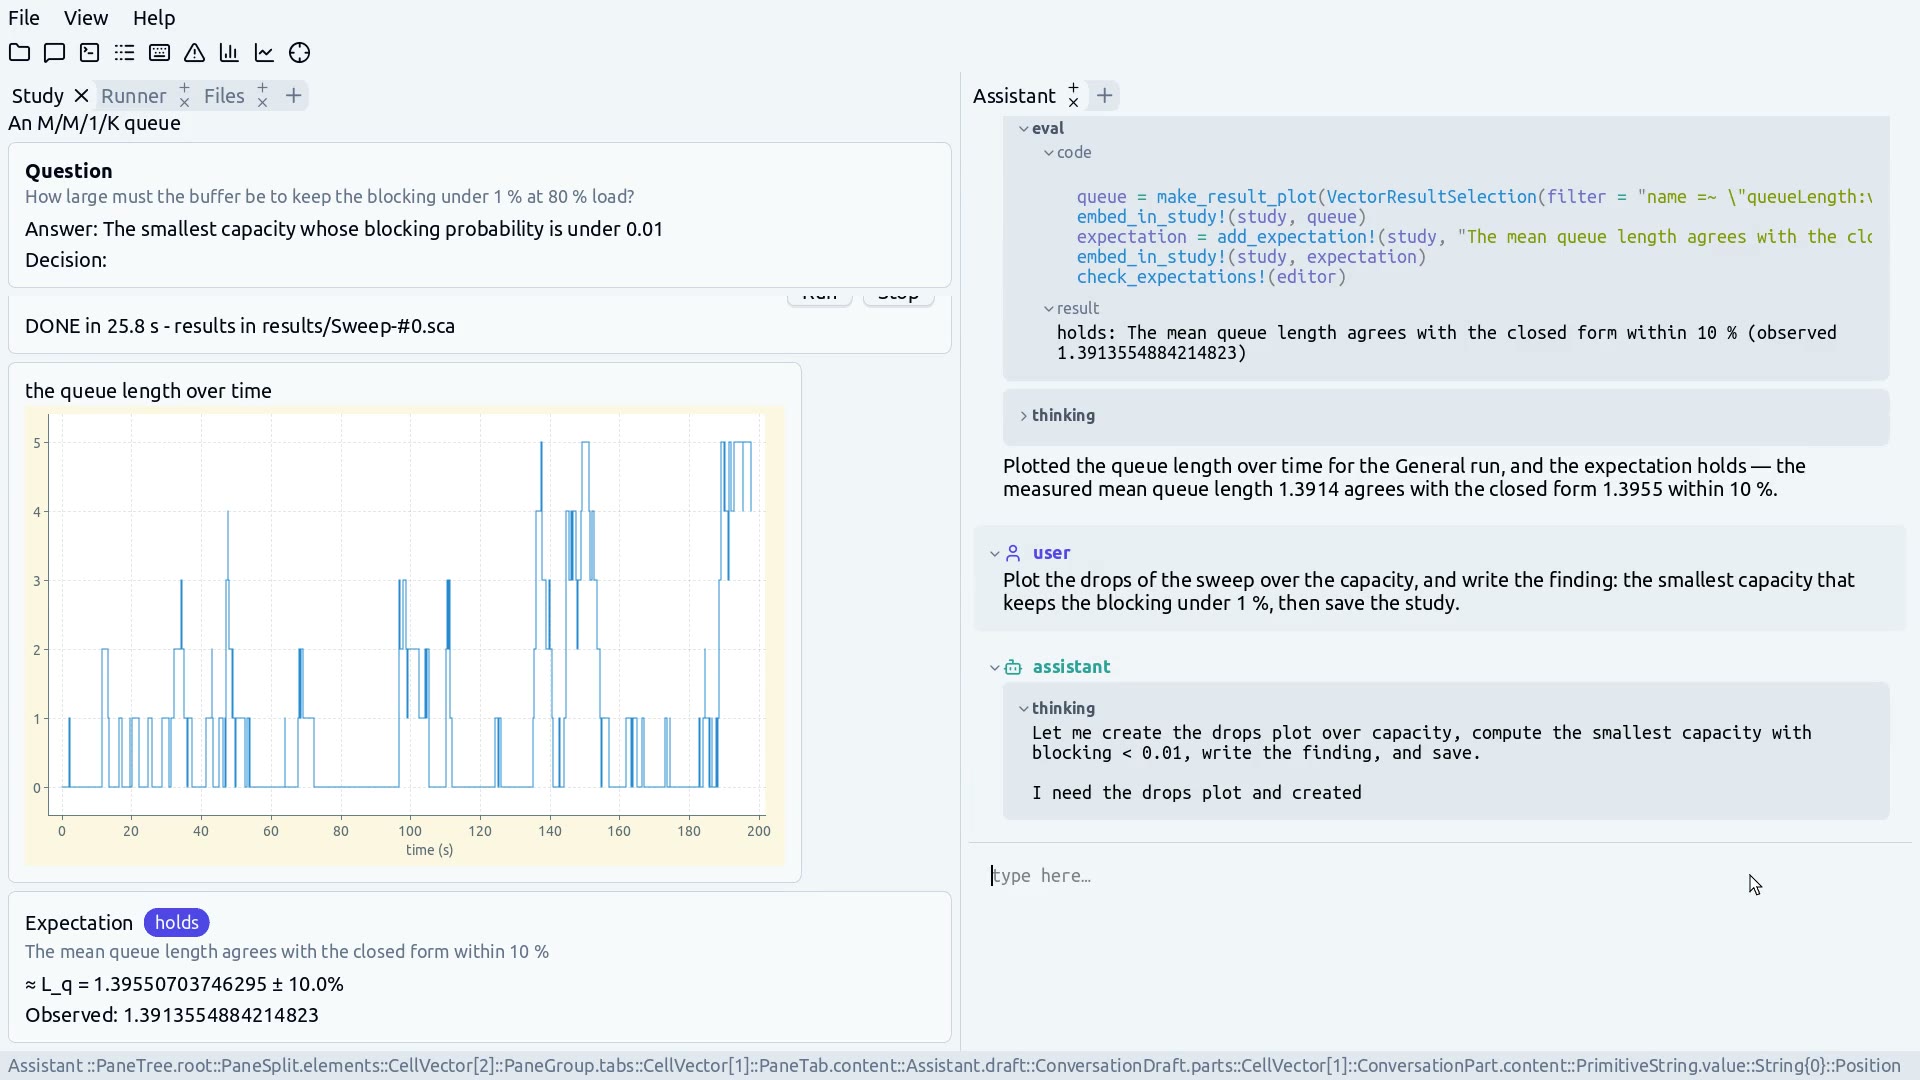
Task: Switch to the Files tab
Action: coord(224,96)
